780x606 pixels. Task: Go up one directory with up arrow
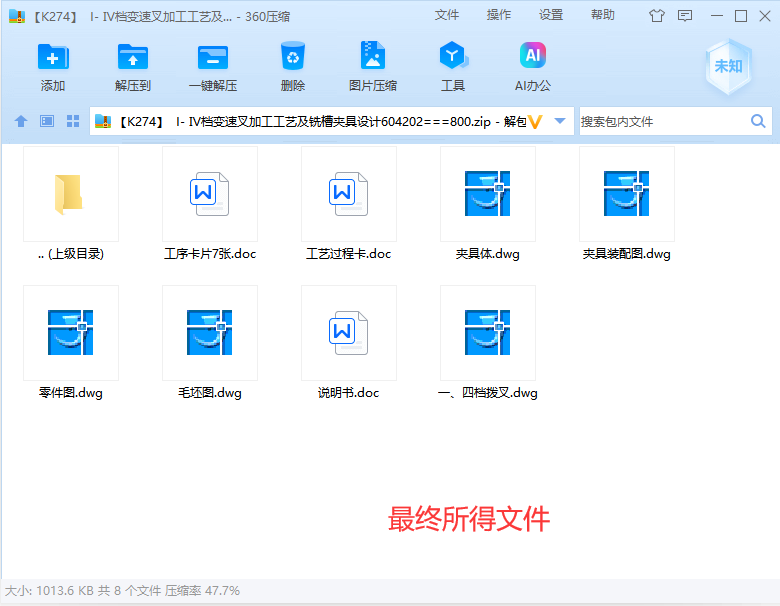(21, 121)
